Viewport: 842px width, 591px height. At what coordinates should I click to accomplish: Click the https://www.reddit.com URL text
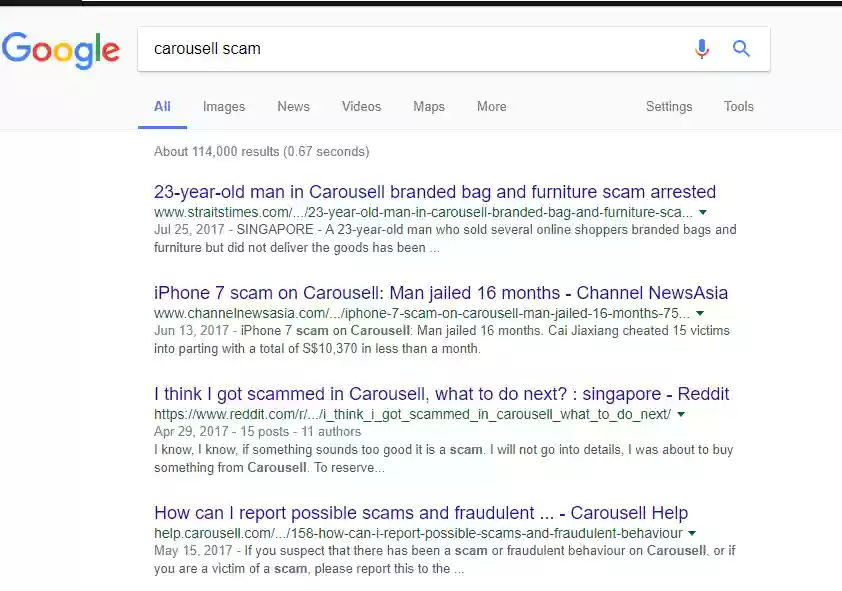(x=412, y=414)
